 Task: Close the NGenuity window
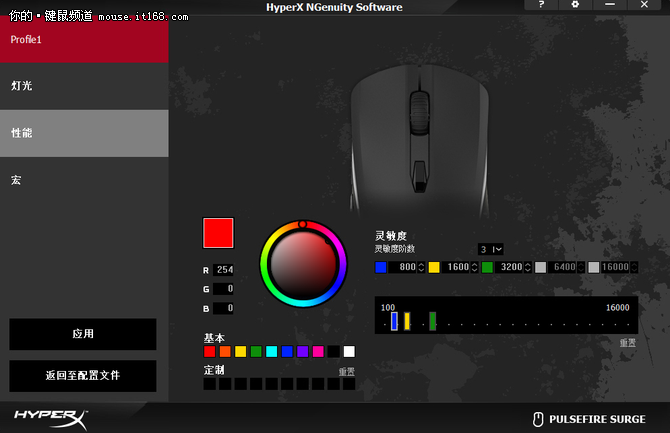pyautogui.click(x=644, y=5)
